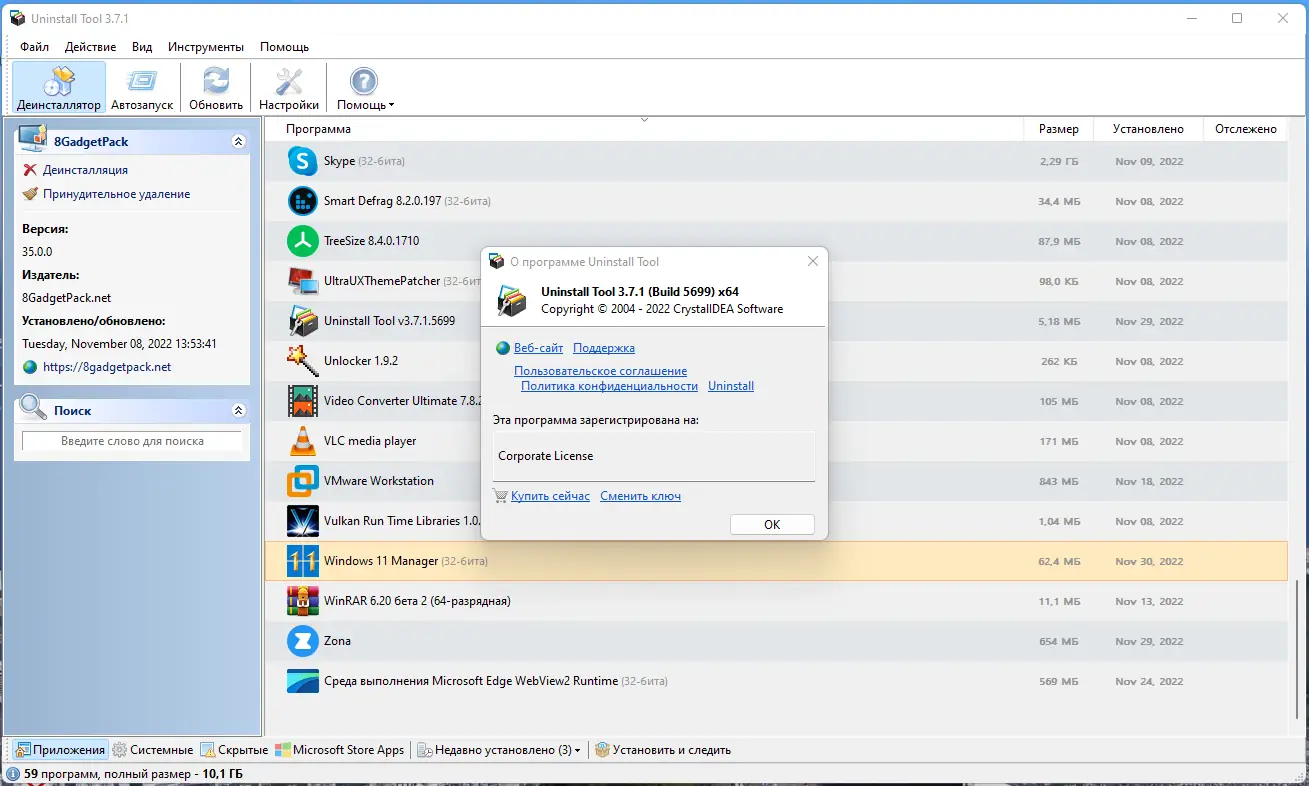The image size is (1309, 786).
Task: Select the Uninstall Tool list icon
Action: pos(302,321)
